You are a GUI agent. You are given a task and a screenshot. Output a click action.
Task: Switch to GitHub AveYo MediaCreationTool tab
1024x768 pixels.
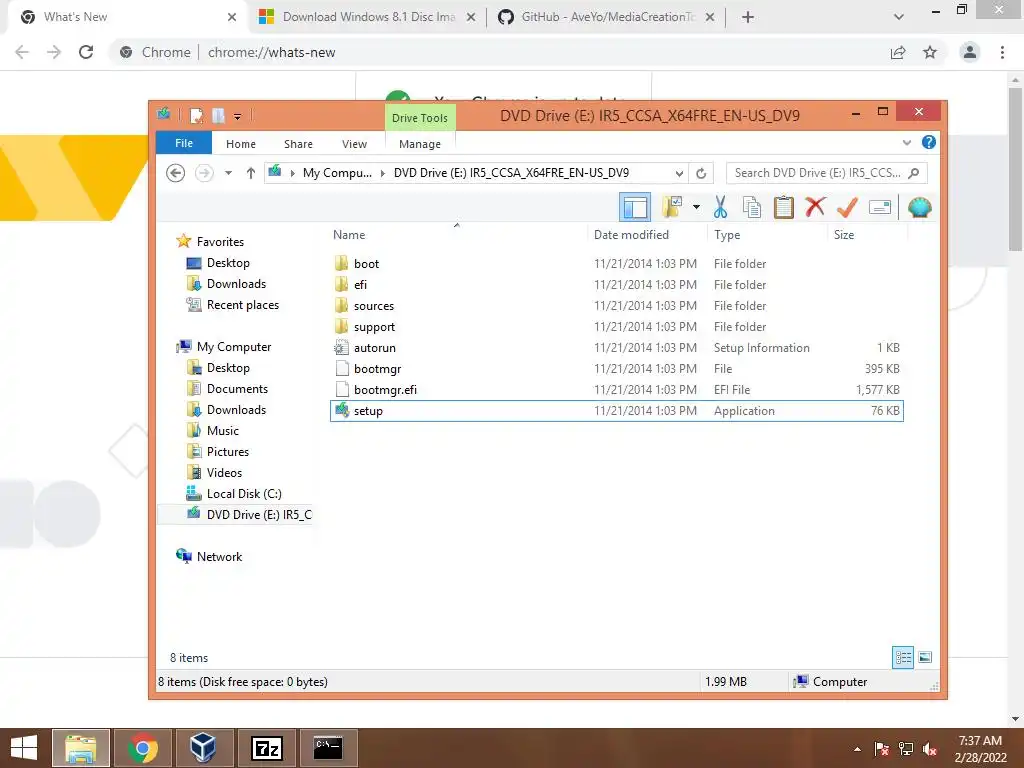[x=606, y=17]
